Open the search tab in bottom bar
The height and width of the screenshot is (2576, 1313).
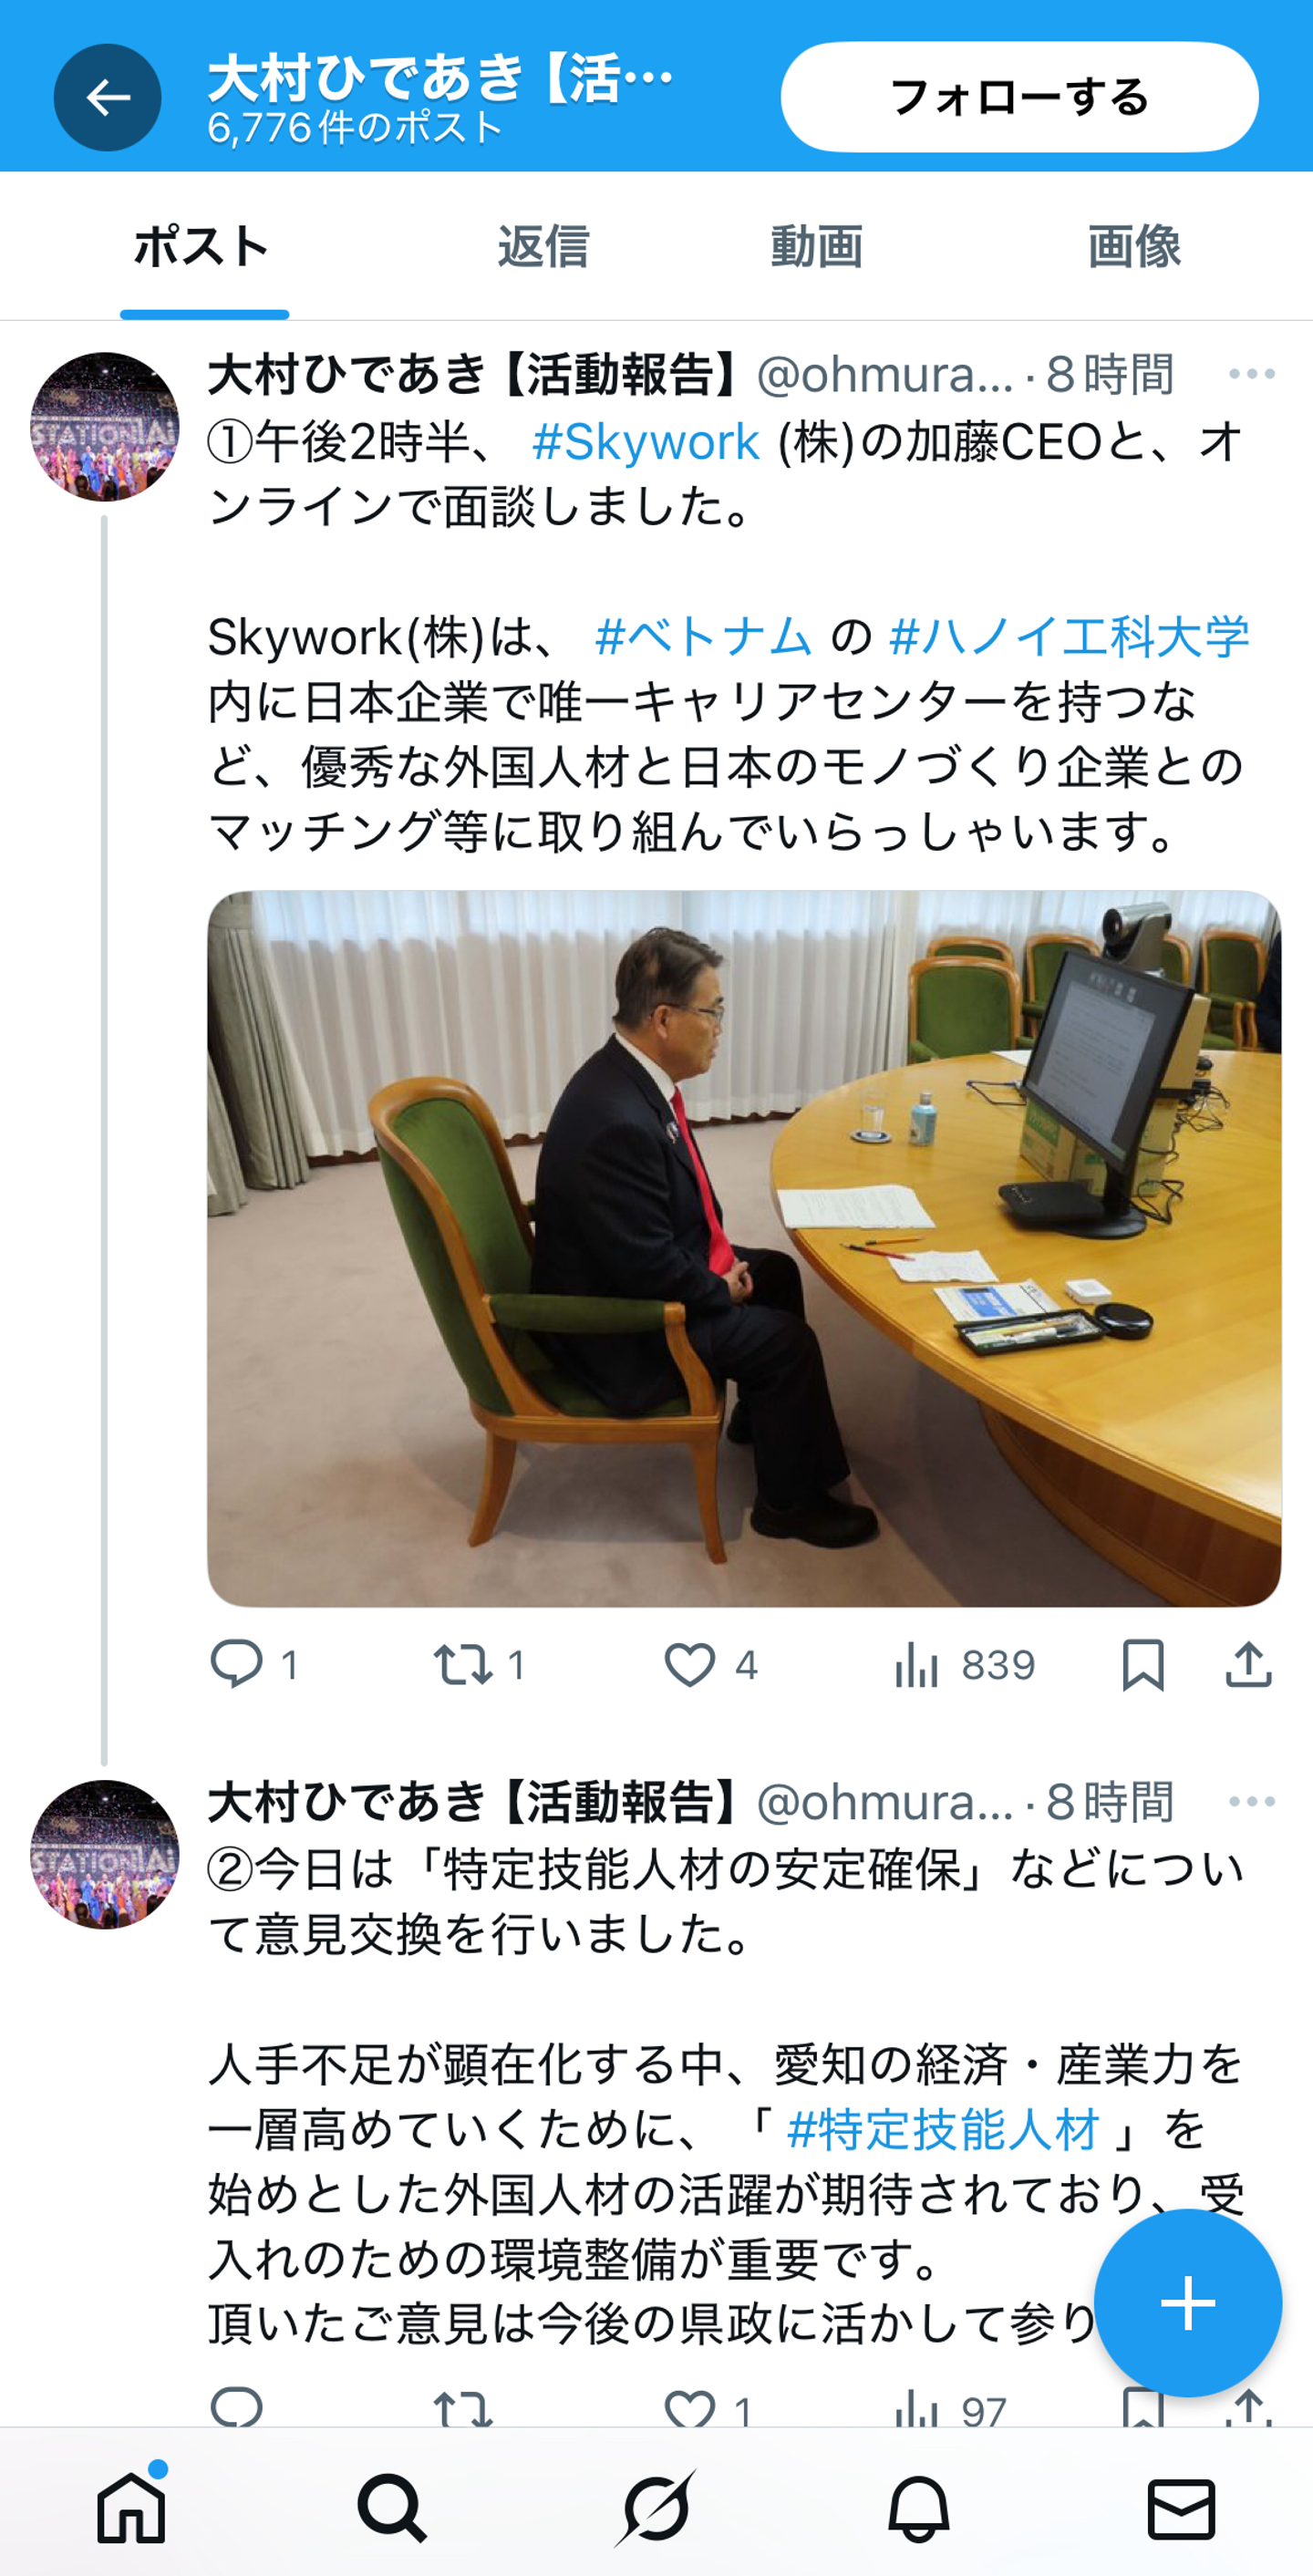(x=392, y=2508)
